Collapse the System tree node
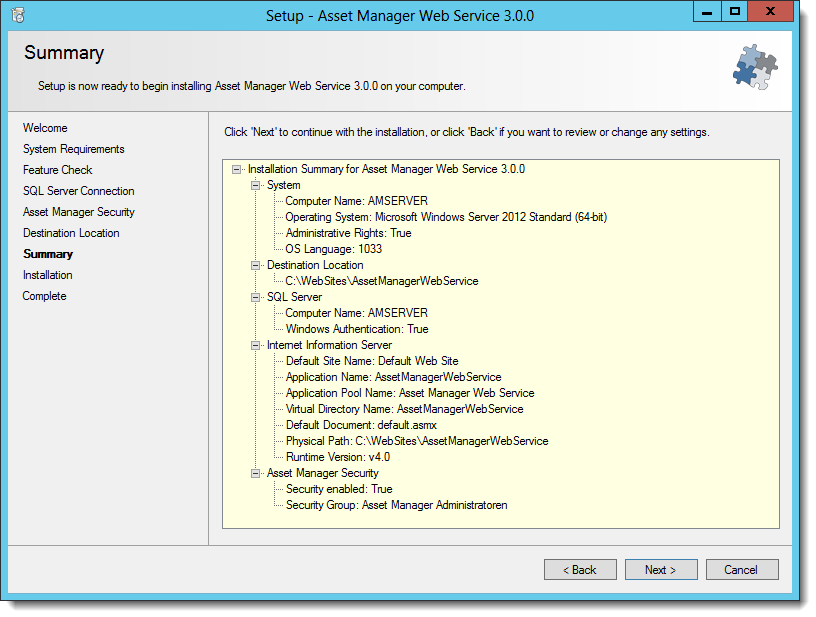Viewport: 816px width, 617px height. [x=255, y=185]
